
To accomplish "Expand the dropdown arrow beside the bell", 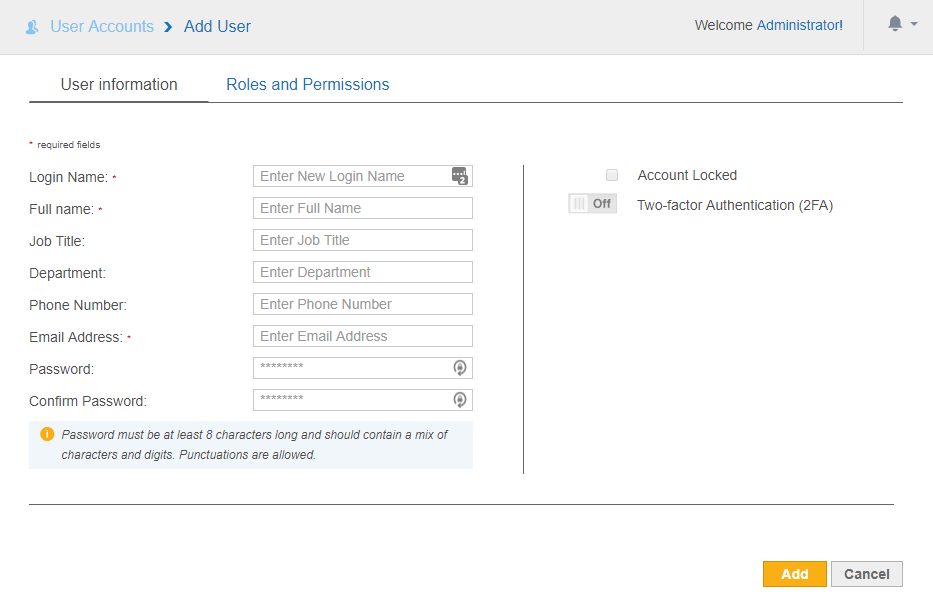I will 914,24.
